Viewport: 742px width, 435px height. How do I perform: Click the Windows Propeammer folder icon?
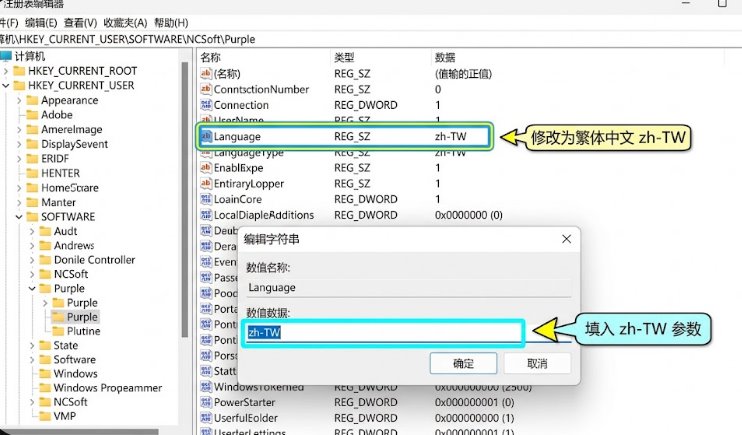45,388
